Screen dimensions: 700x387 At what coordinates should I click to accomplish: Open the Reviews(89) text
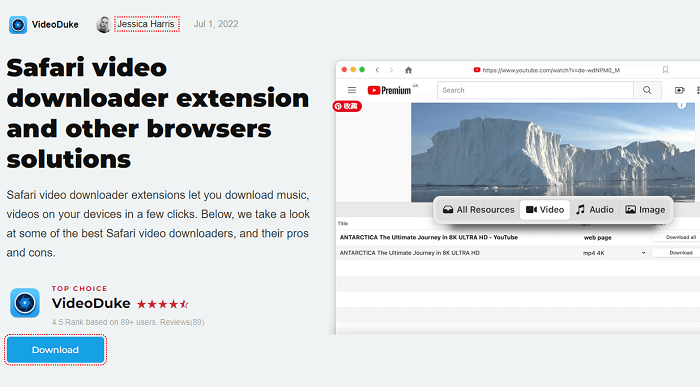[182, 322]
